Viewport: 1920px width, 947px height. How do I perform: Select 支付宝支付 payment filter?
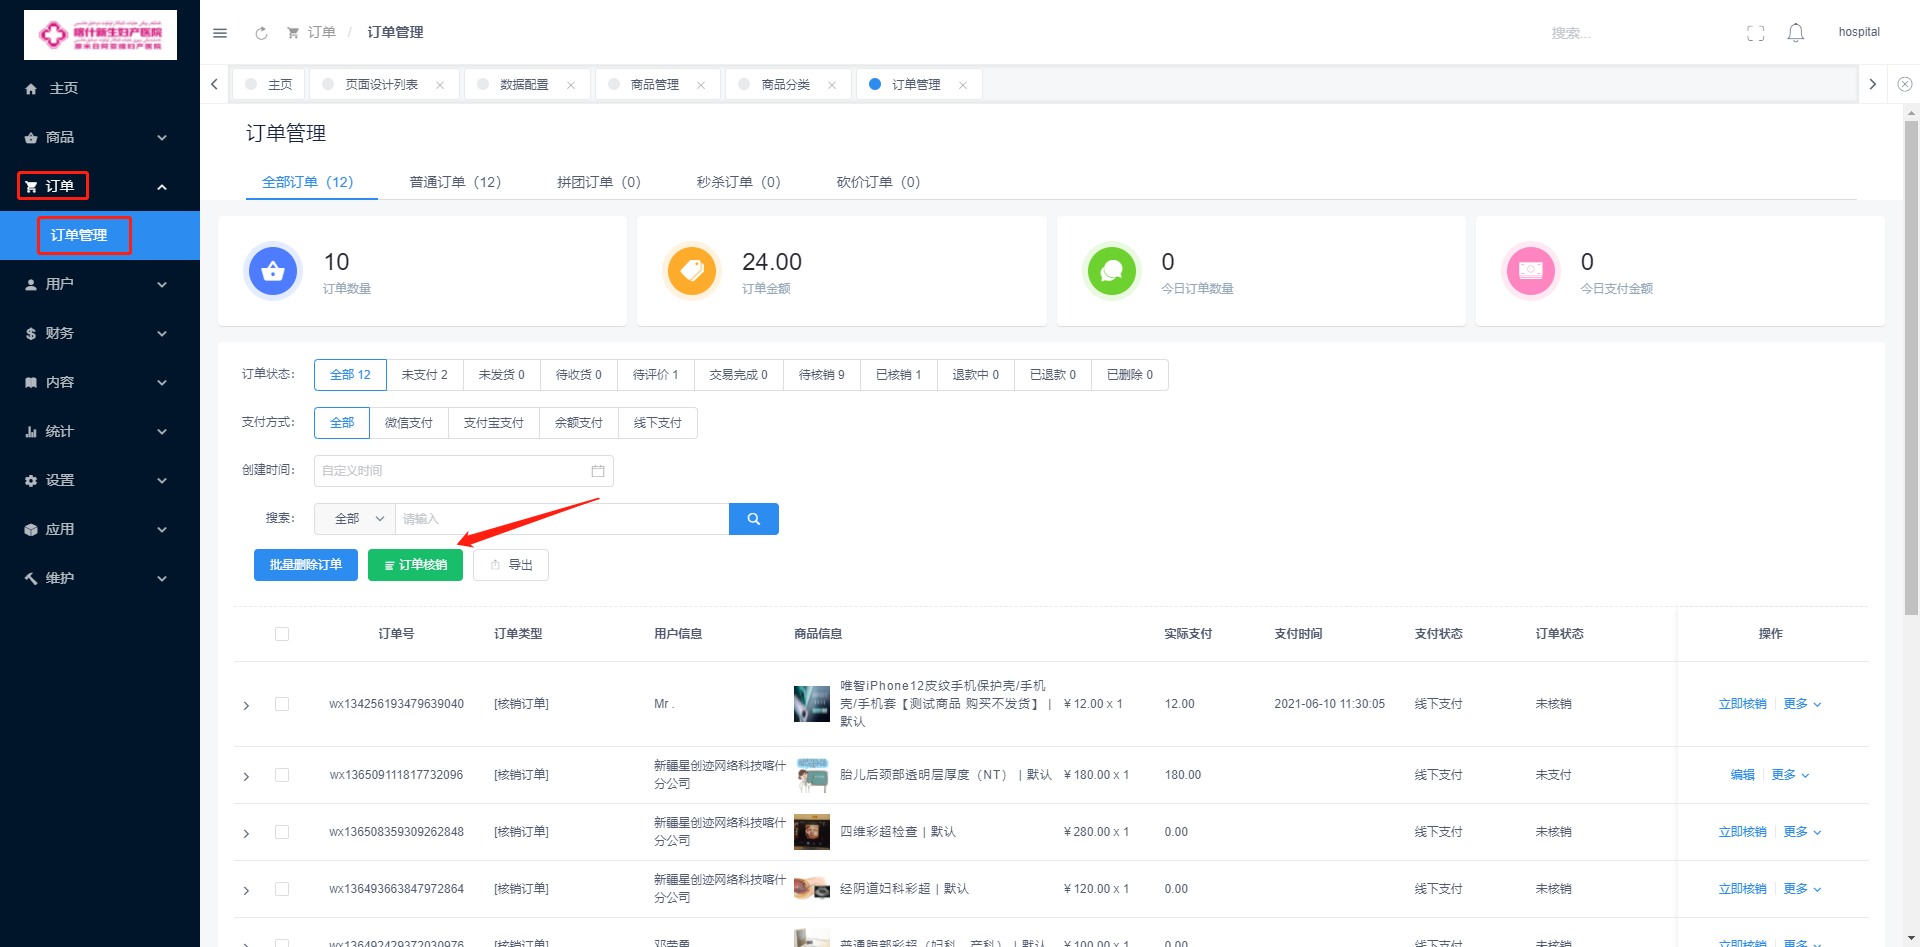tap(494, 423)
